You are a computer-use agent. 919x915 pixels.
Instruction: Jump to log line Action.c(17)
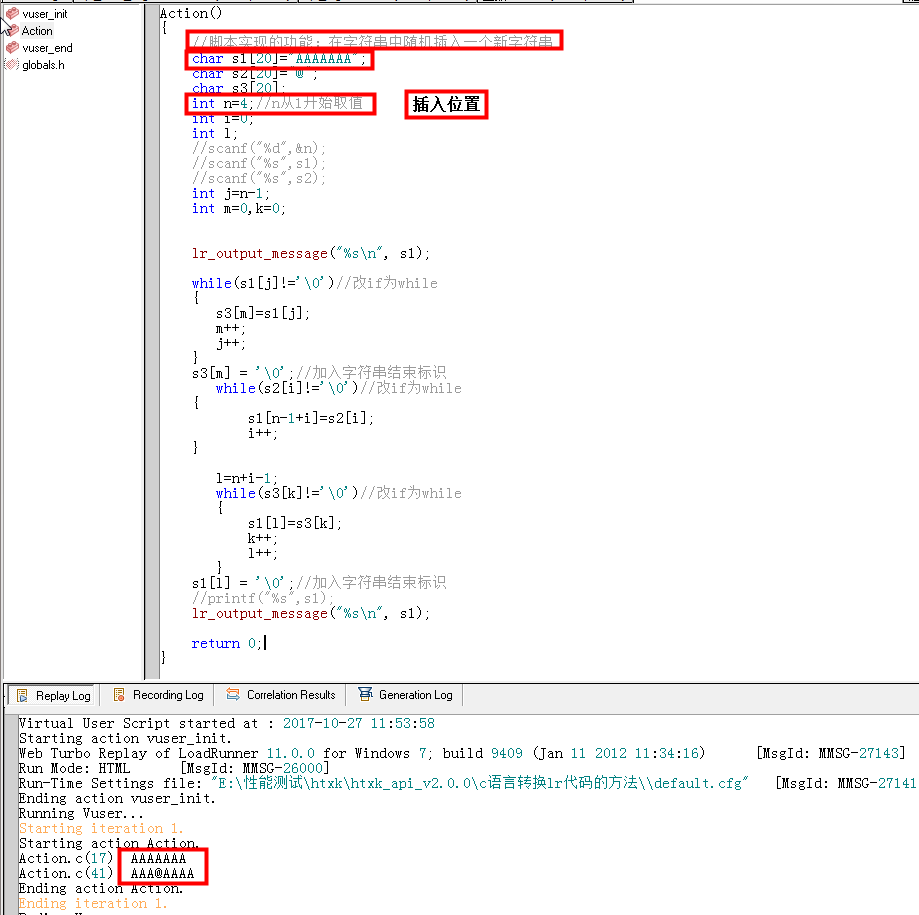point(103,858)
